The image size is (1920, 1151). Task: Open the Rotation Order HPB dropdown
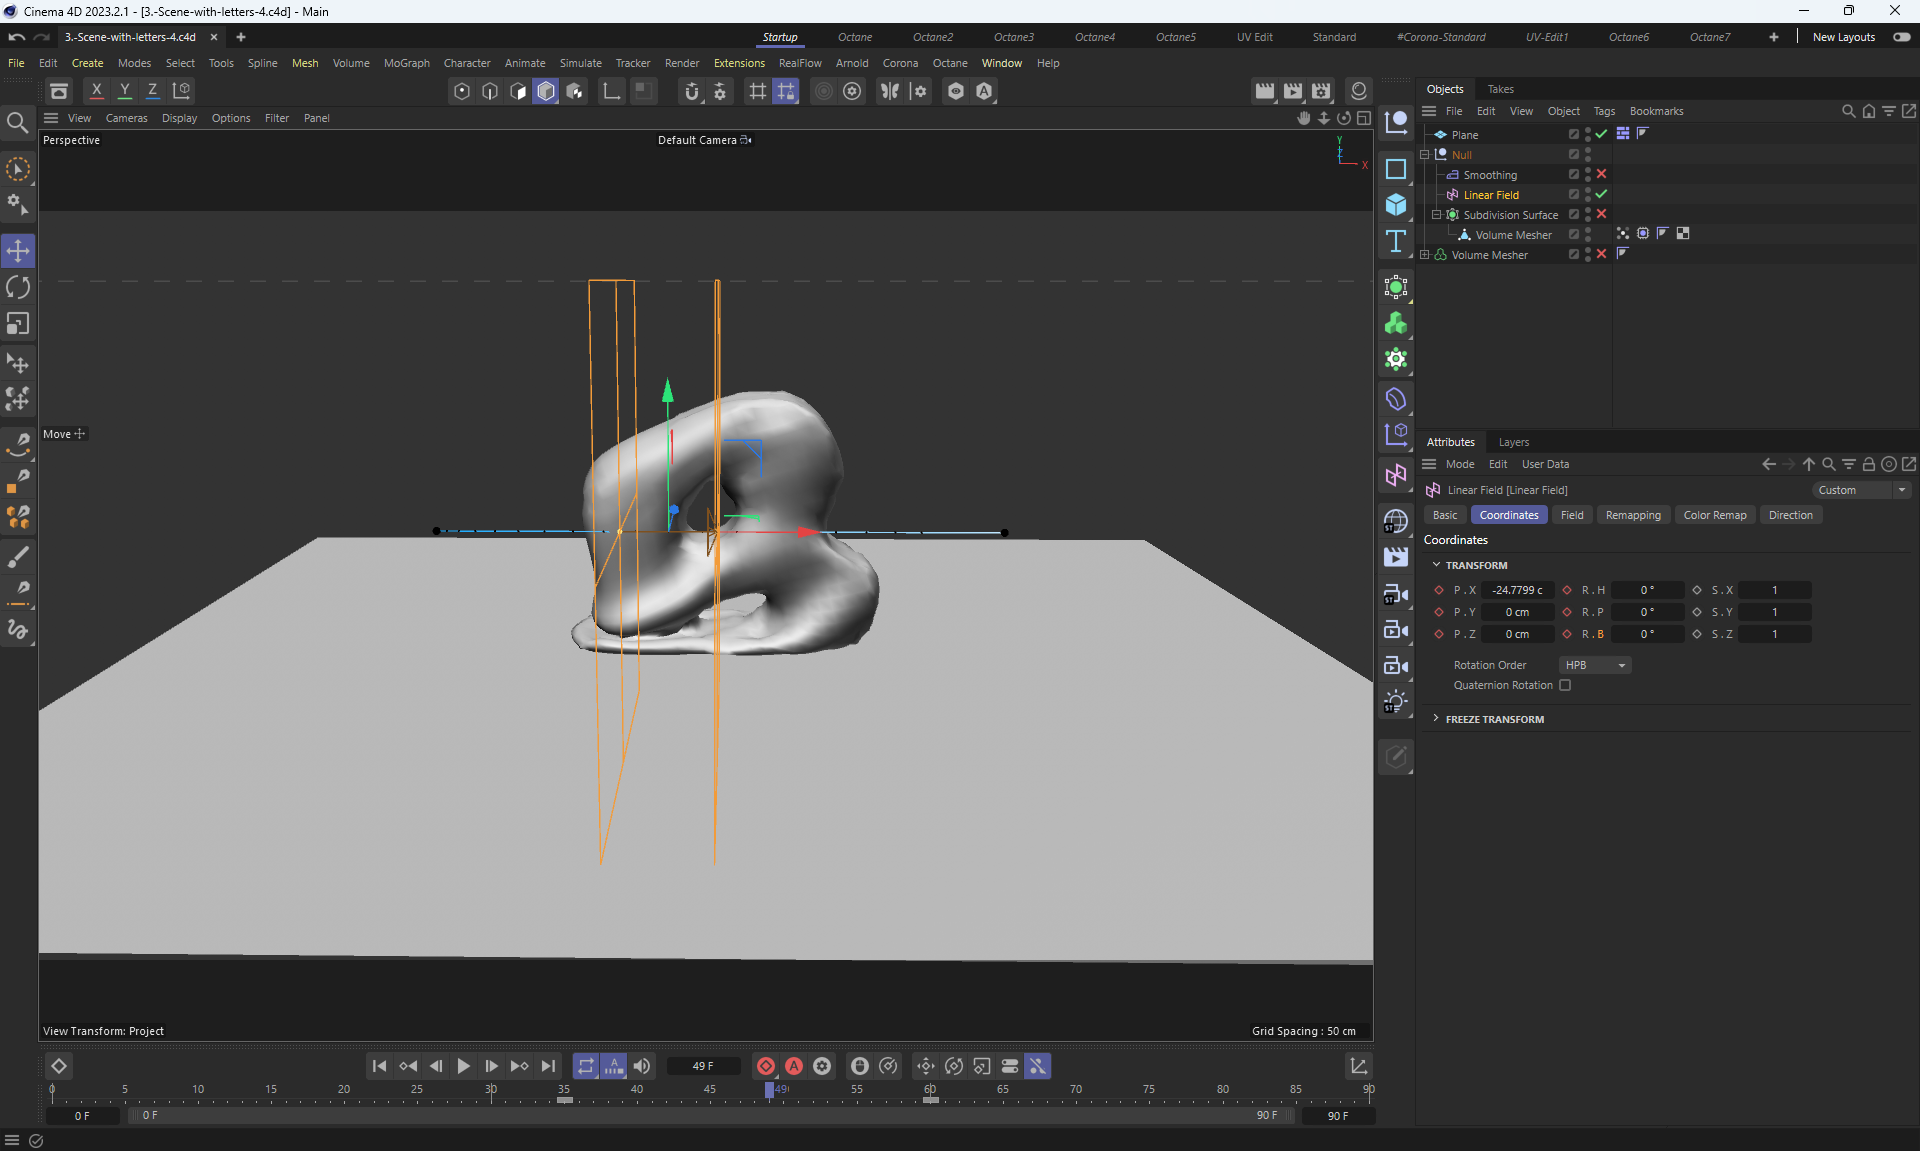tap(1595, 665)
